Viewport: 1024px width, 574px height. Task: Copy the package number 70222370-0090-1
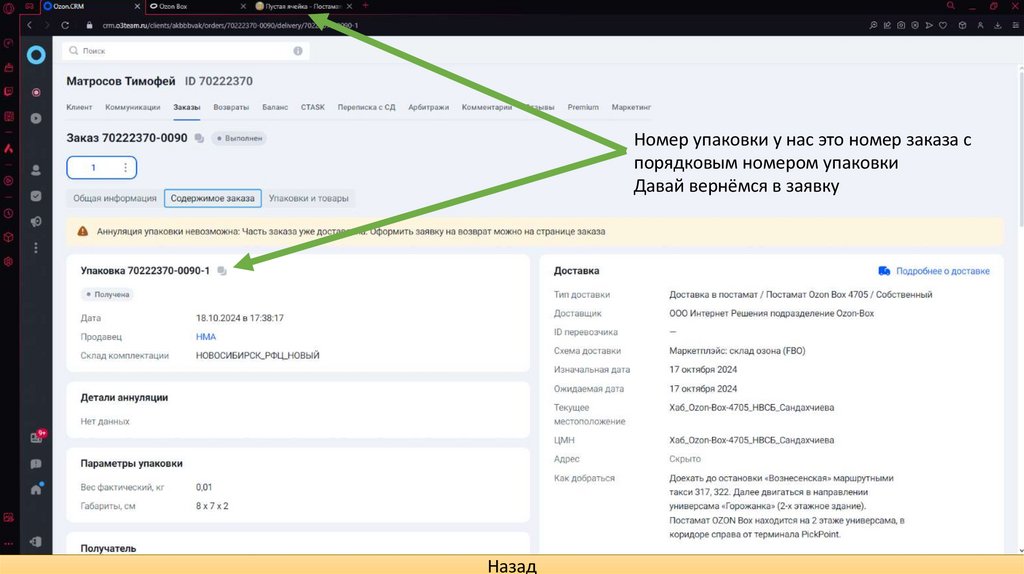(x=222, y=271)
